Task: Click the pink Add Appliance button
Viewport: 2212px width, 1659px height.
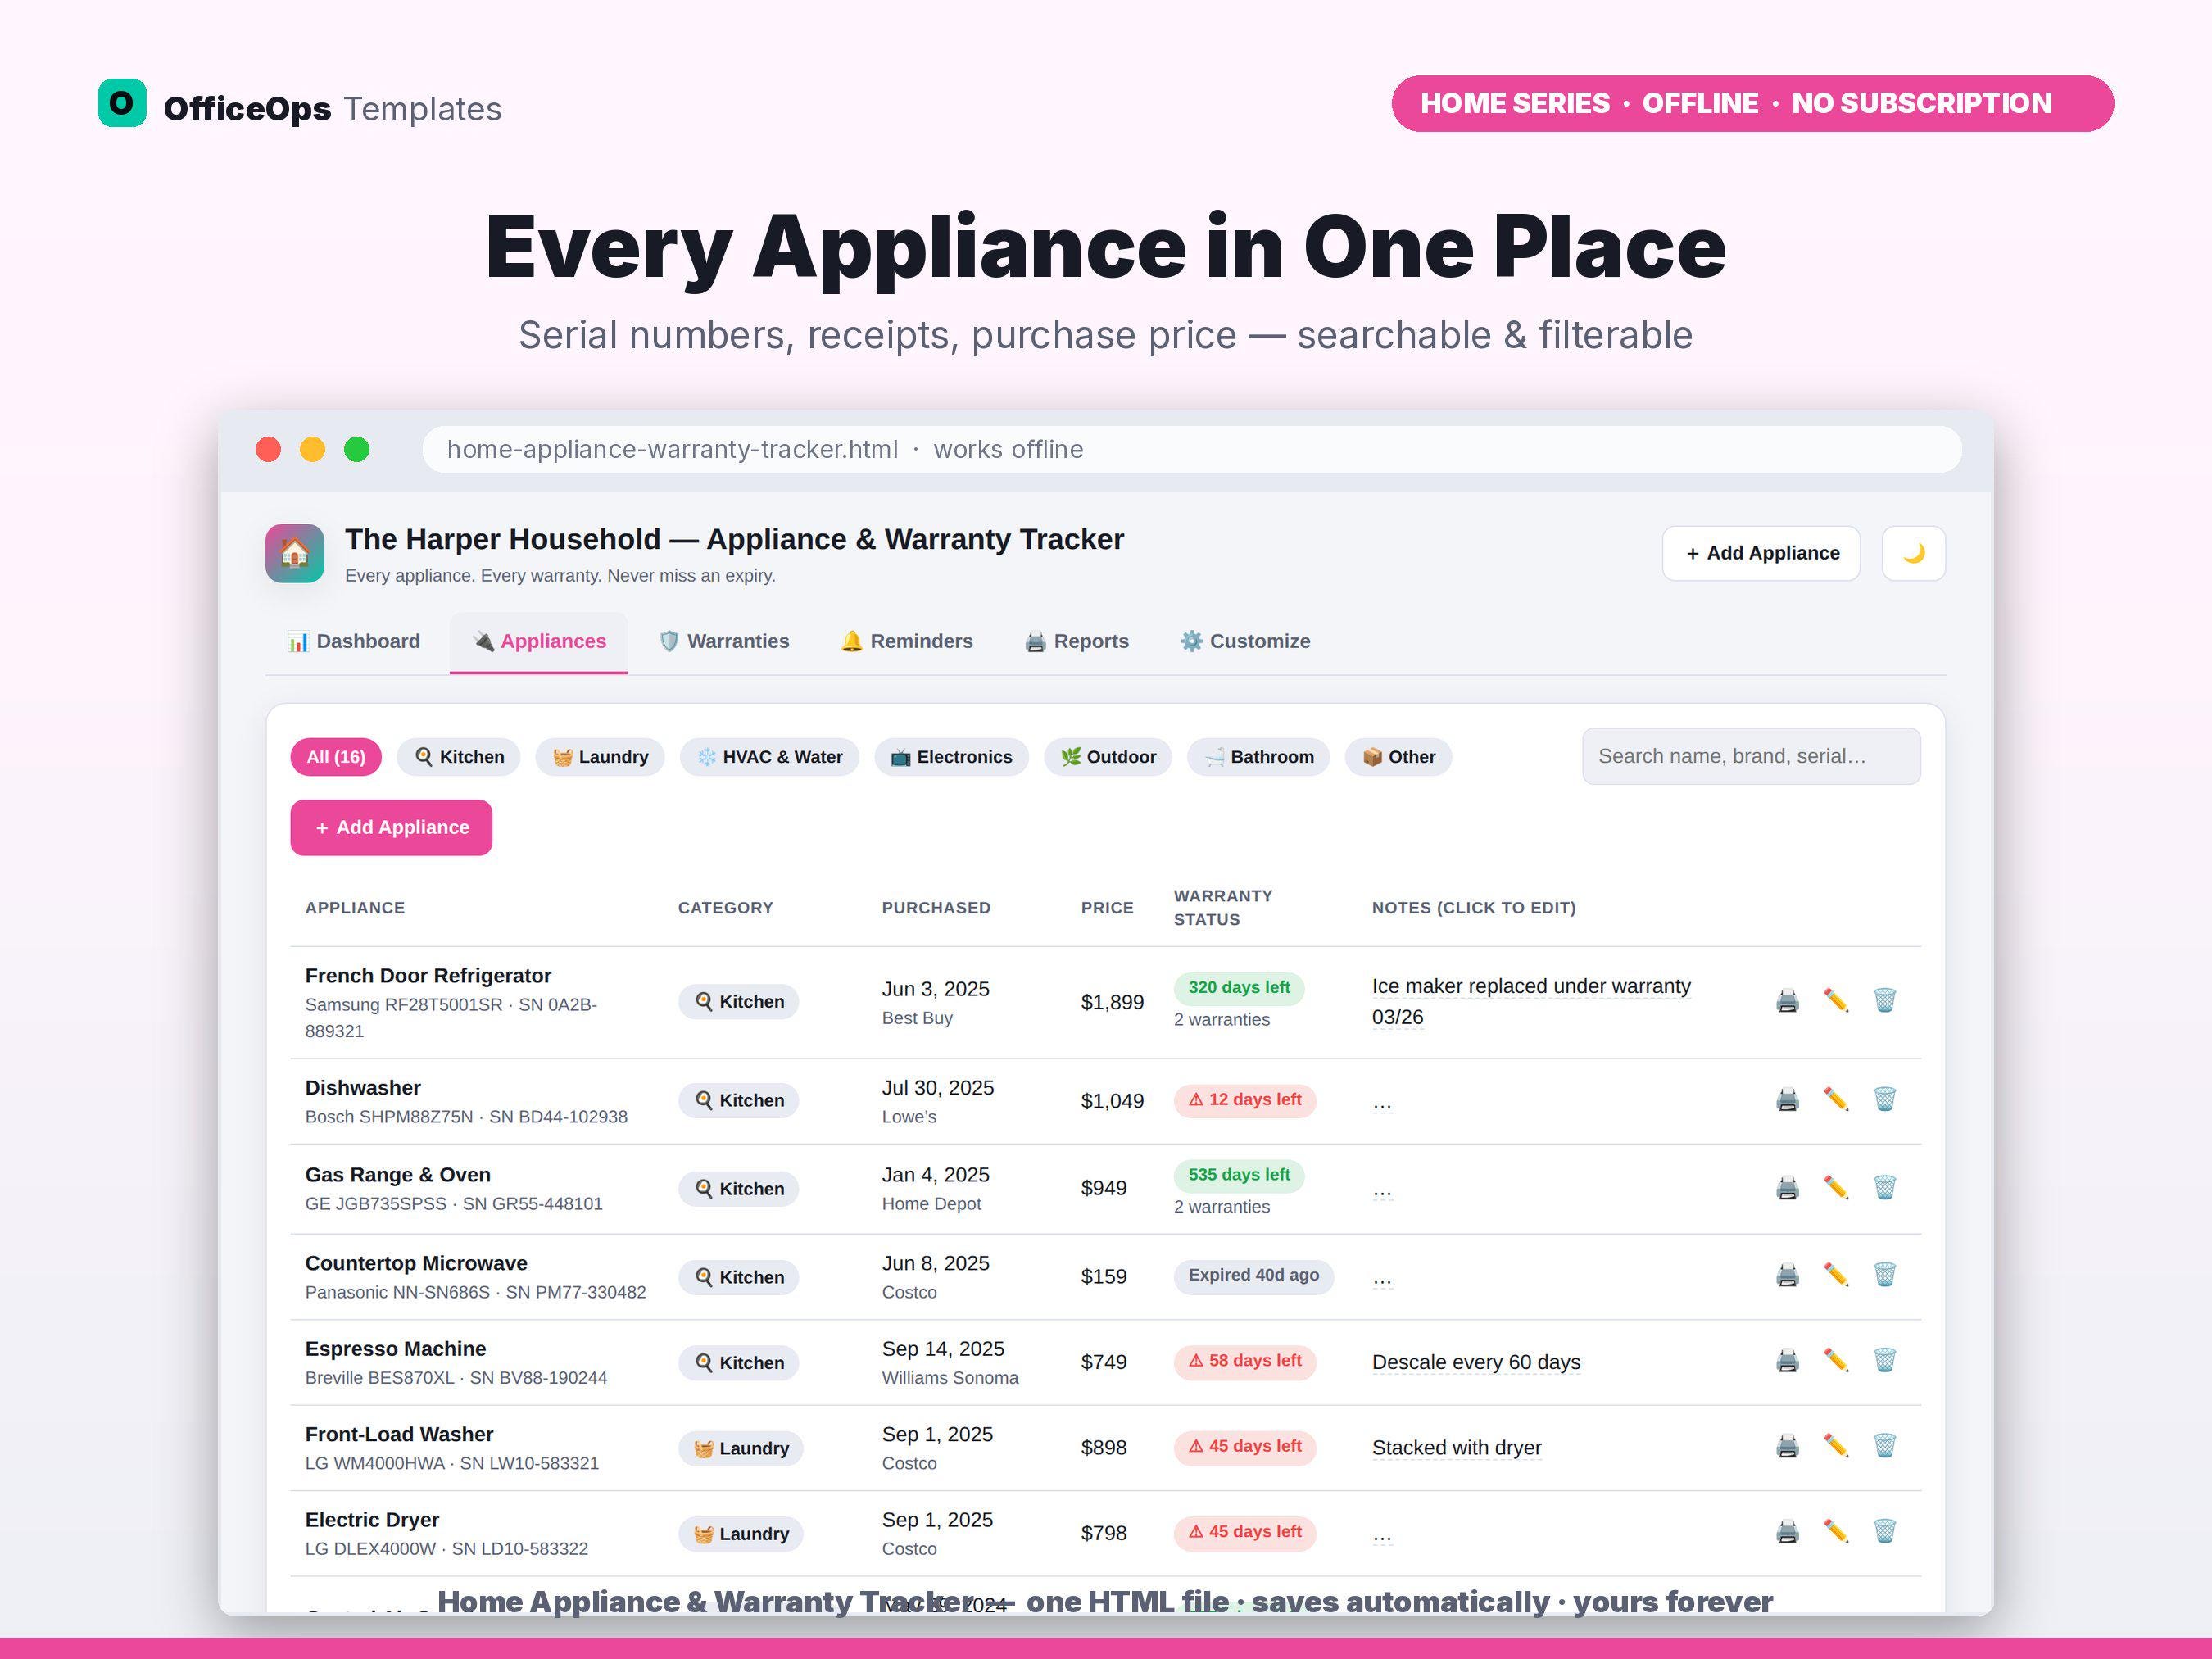Action: pyautogui.click(x=391, y=828)
